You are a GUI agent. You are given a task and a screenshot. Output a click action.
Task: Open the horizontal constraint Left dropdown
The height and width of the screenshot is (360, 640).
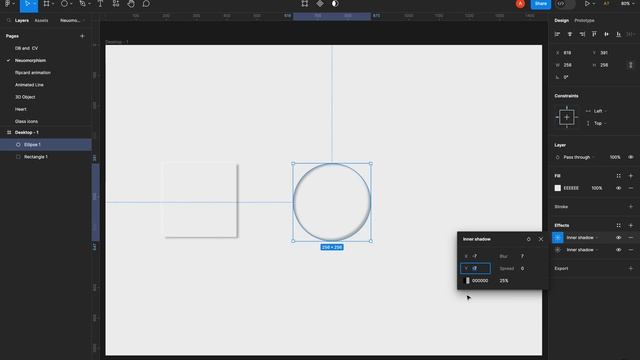[x=596, y=111]
